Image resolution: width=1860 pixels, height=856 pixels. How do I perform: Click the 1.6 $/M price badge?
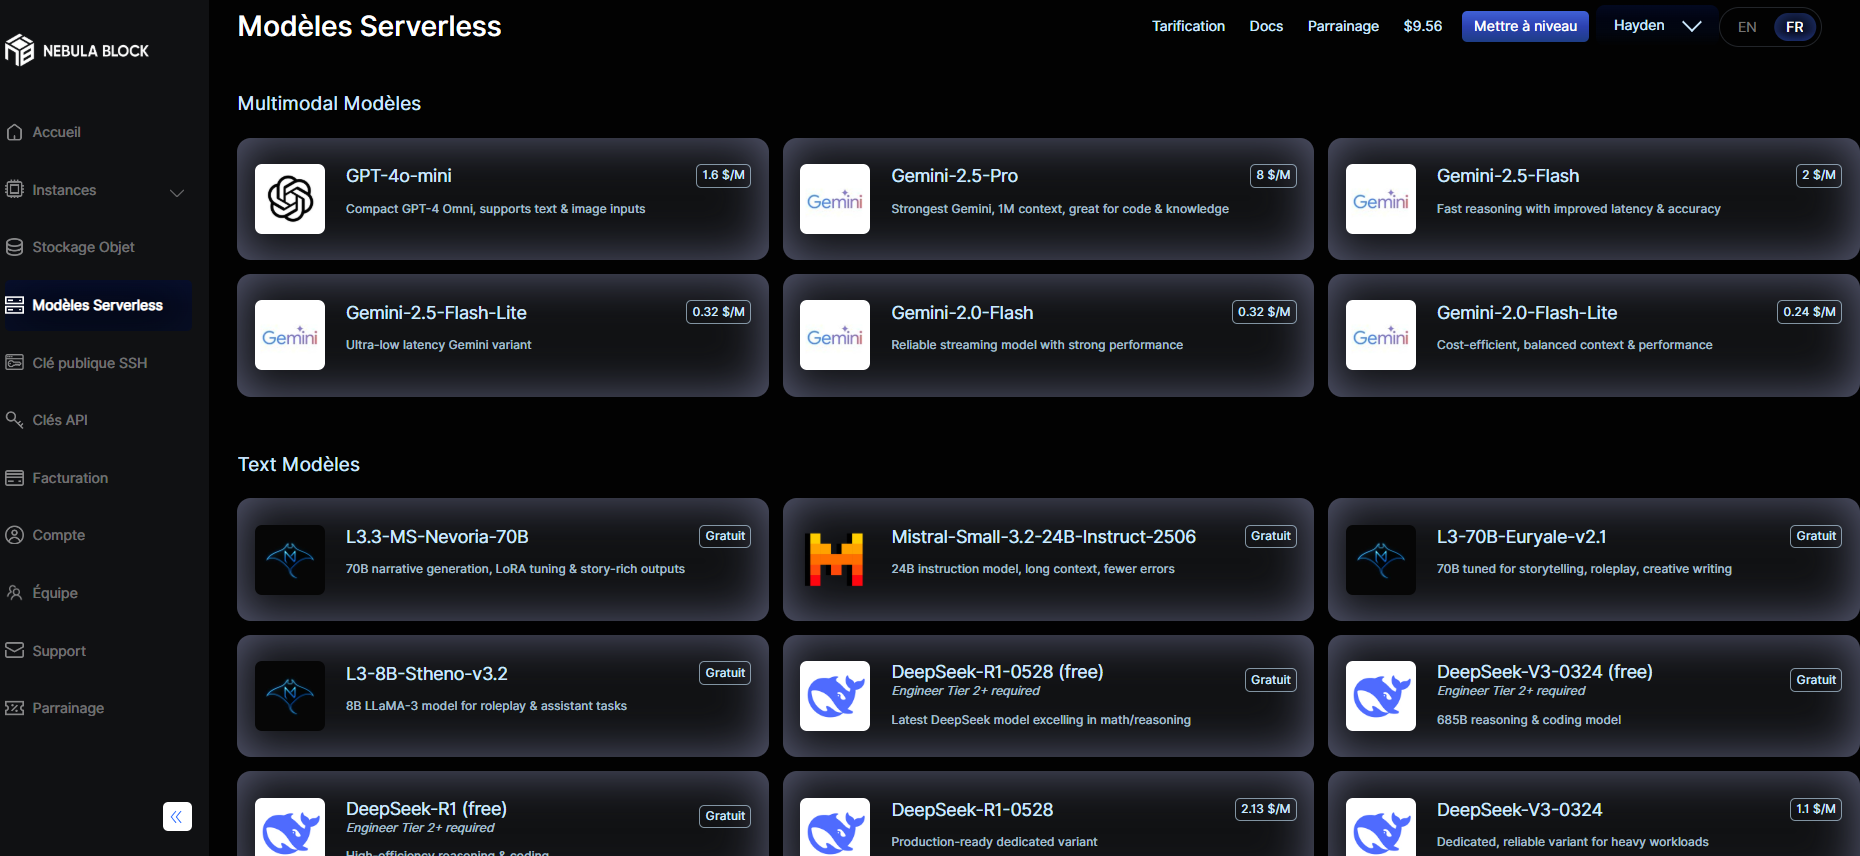[x=723, y=175]
